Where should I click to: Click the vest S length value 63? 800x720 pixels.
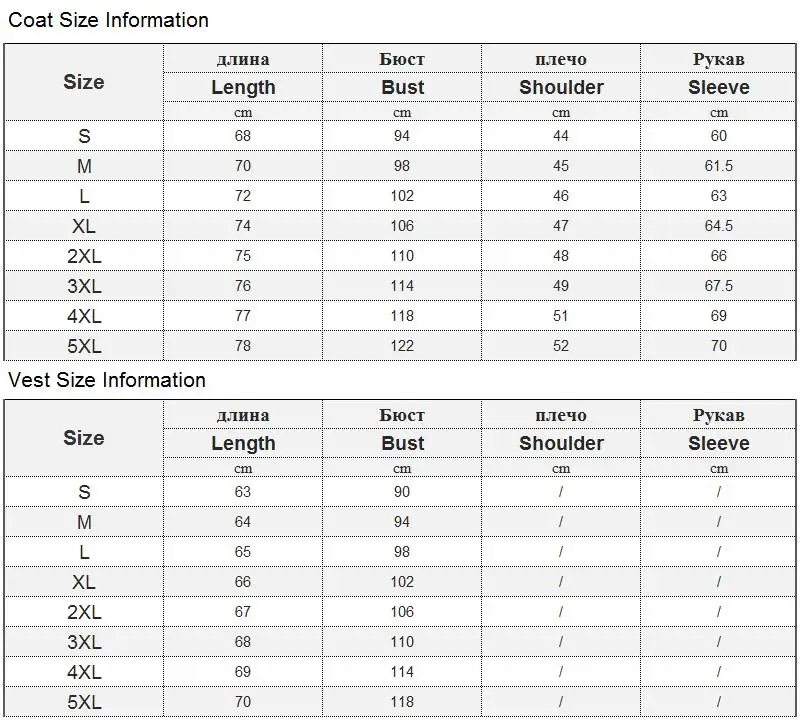tap(243, 492)
